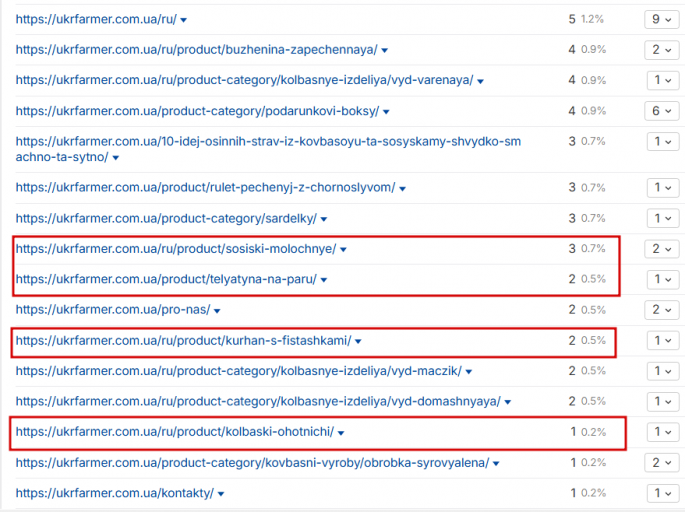The width and height of the screenshot is (685, 512).
Task: Open the kurhan-s-fistashkami product link
Action: [x=183, y=340]
